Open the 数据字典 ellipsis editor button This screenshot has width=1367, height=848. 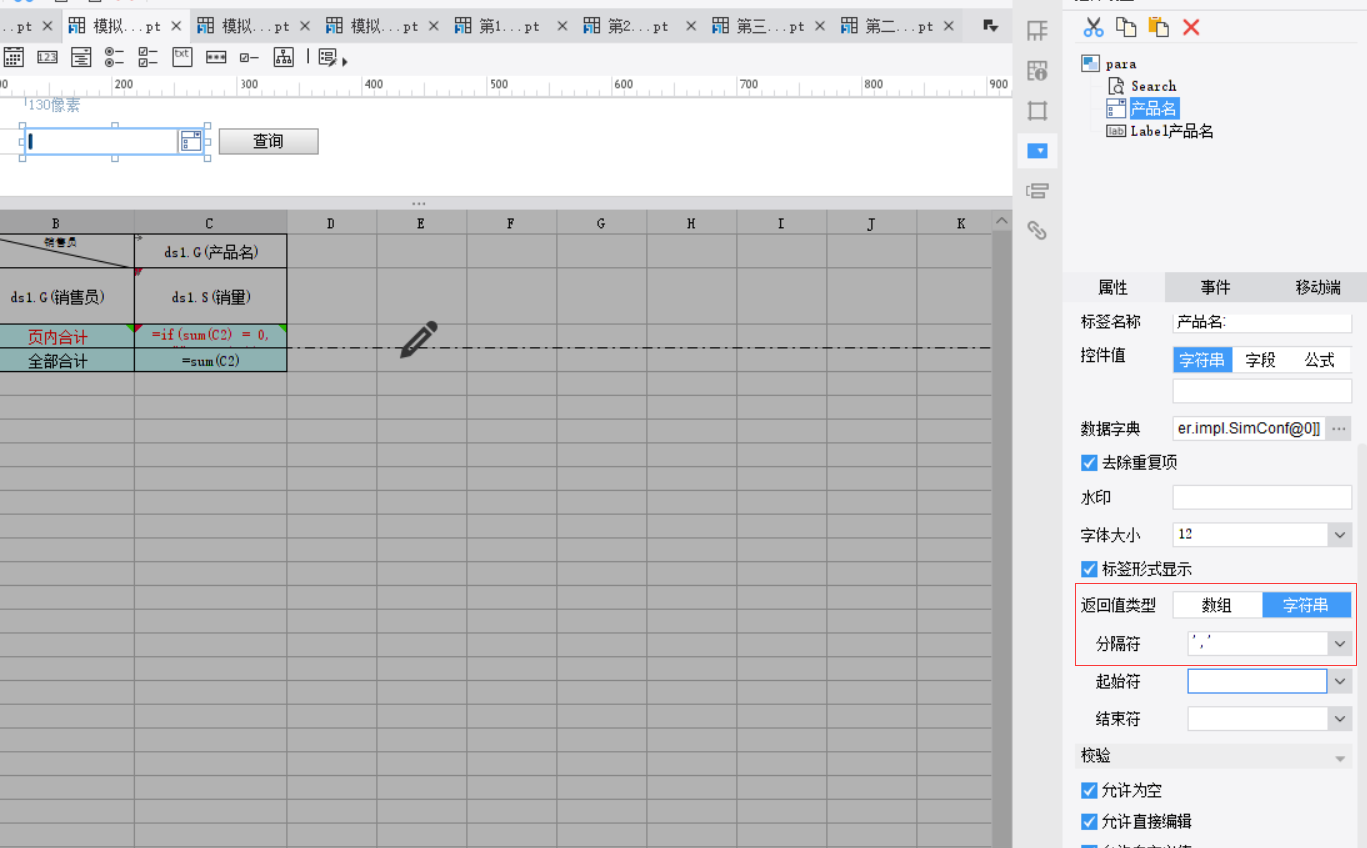coord(1339,429)
